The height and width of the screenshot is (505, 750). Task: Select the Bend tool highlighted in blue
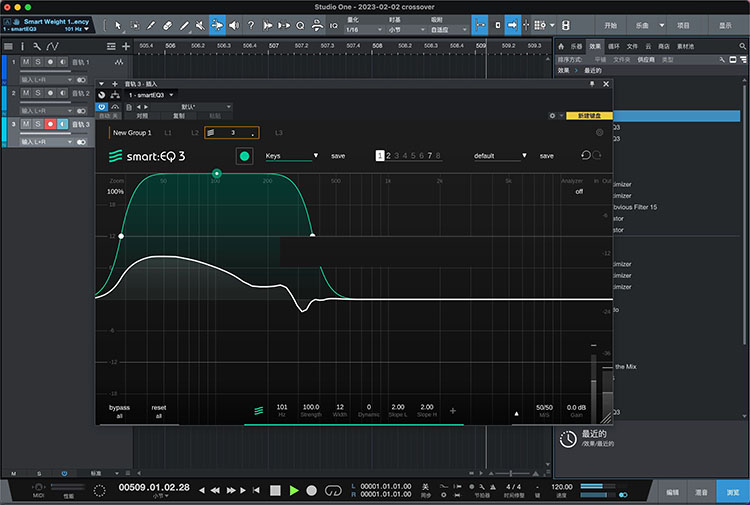[x=217, y=25]
